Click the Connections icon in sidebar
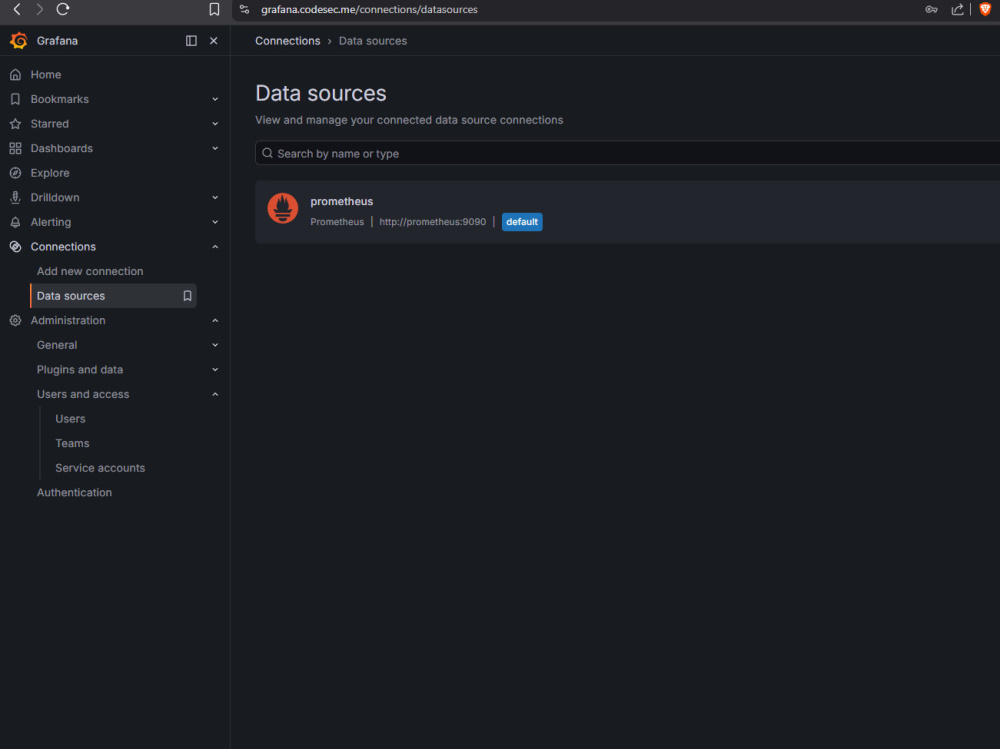1000x749 pixels. click(x=15, y=247)
